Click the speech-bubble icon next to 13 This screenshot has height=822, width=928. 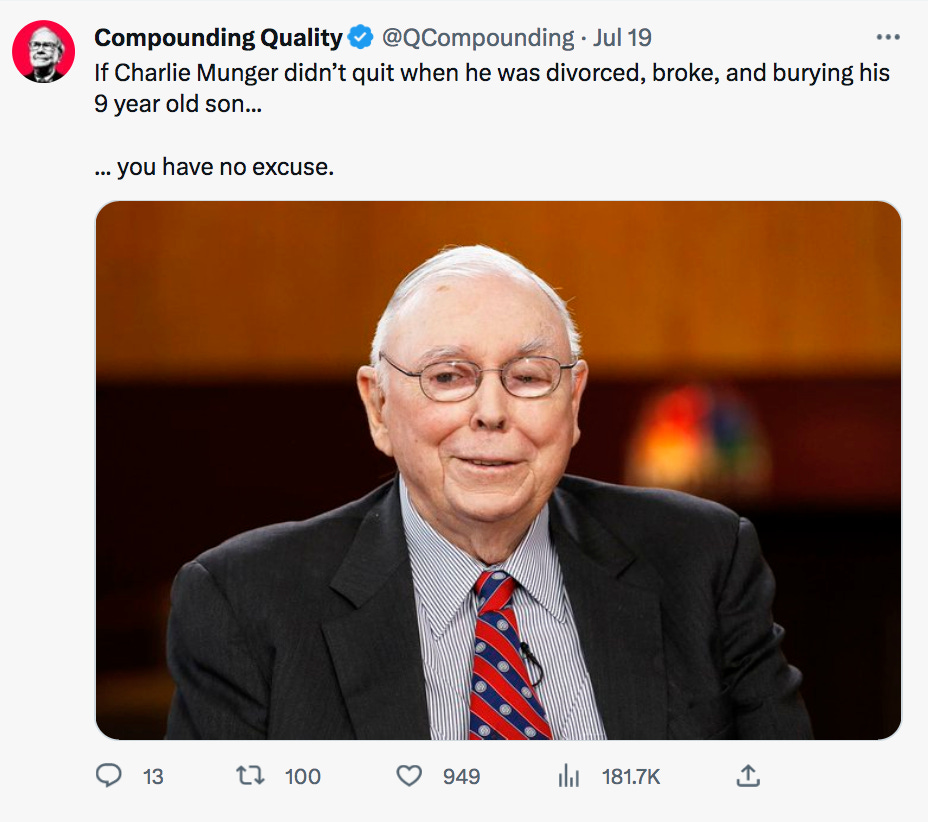pos(110,775)
